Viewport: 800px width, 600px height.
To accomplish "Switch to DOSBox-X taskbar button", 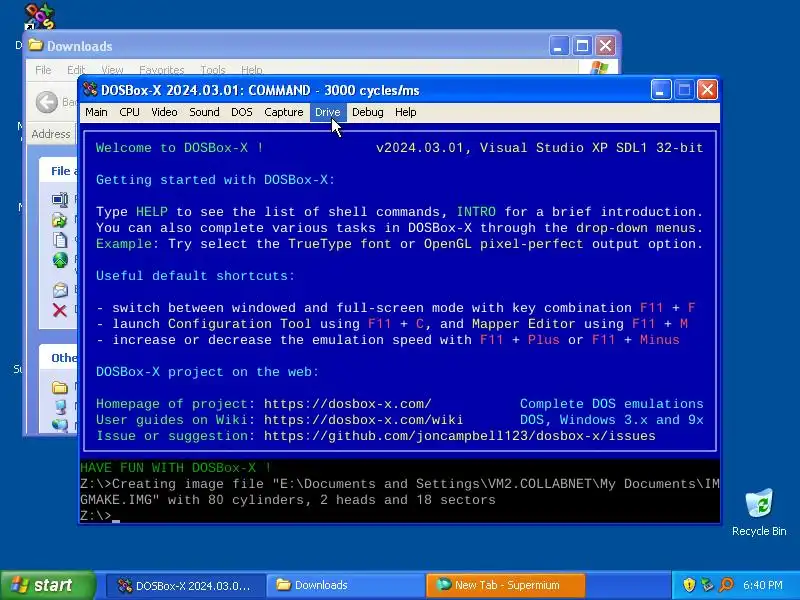I will coord(185,585).
